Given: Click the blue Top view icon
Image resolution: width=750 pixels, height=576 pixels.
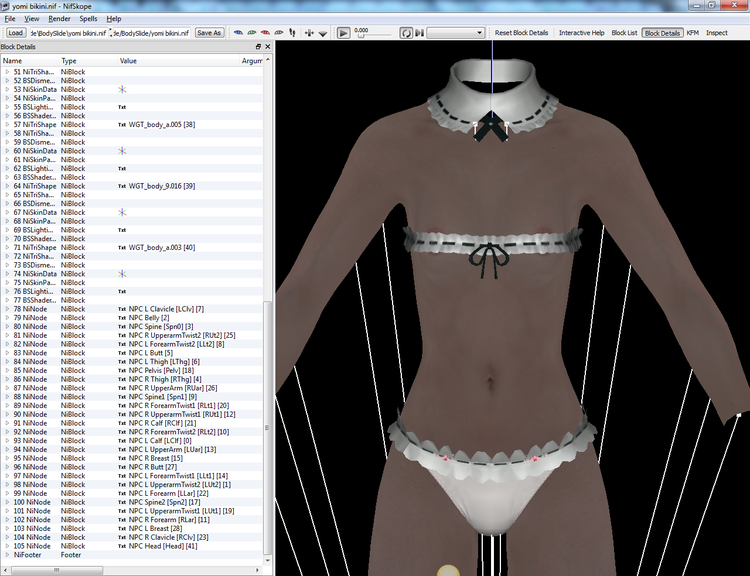Looking at the screenshot, I should tap(238, 33).
